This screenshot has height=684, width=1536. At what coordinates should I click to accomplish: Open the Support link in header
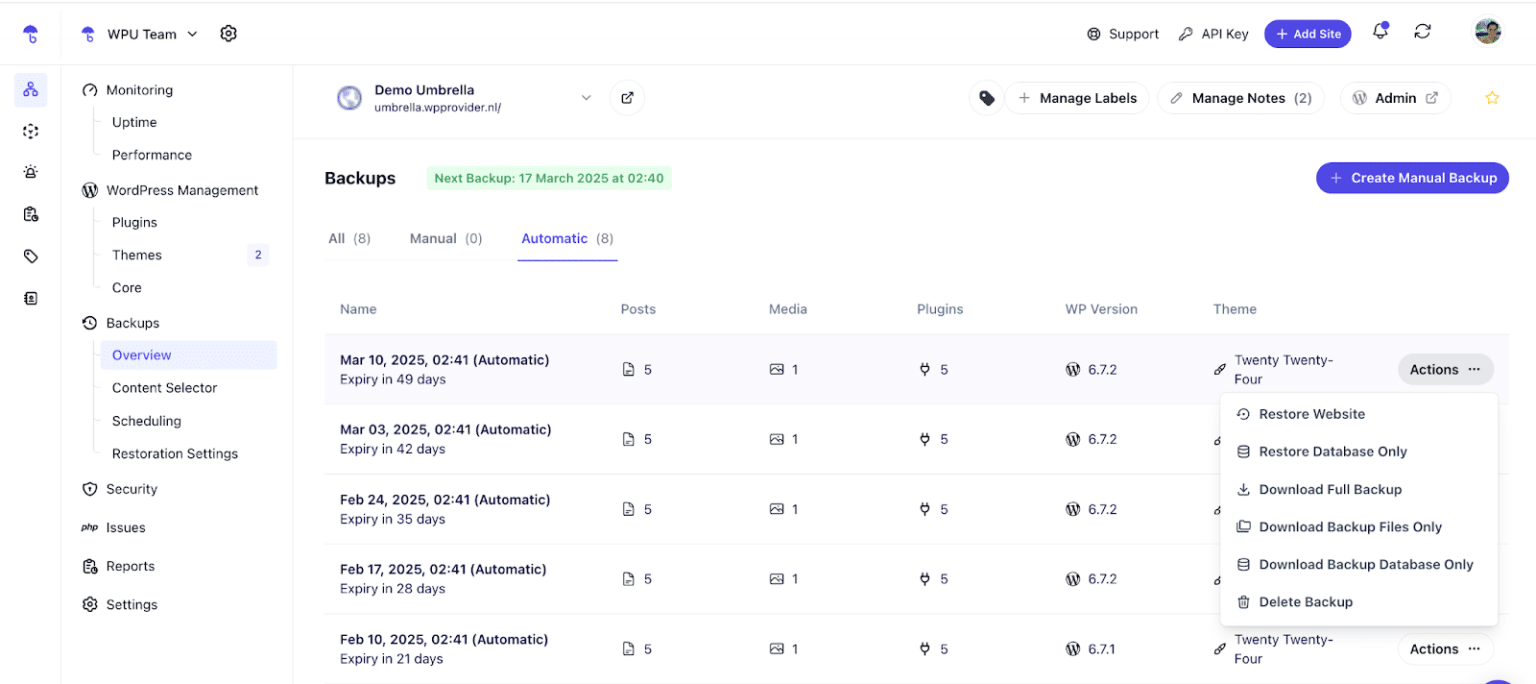click(1123, 34)
